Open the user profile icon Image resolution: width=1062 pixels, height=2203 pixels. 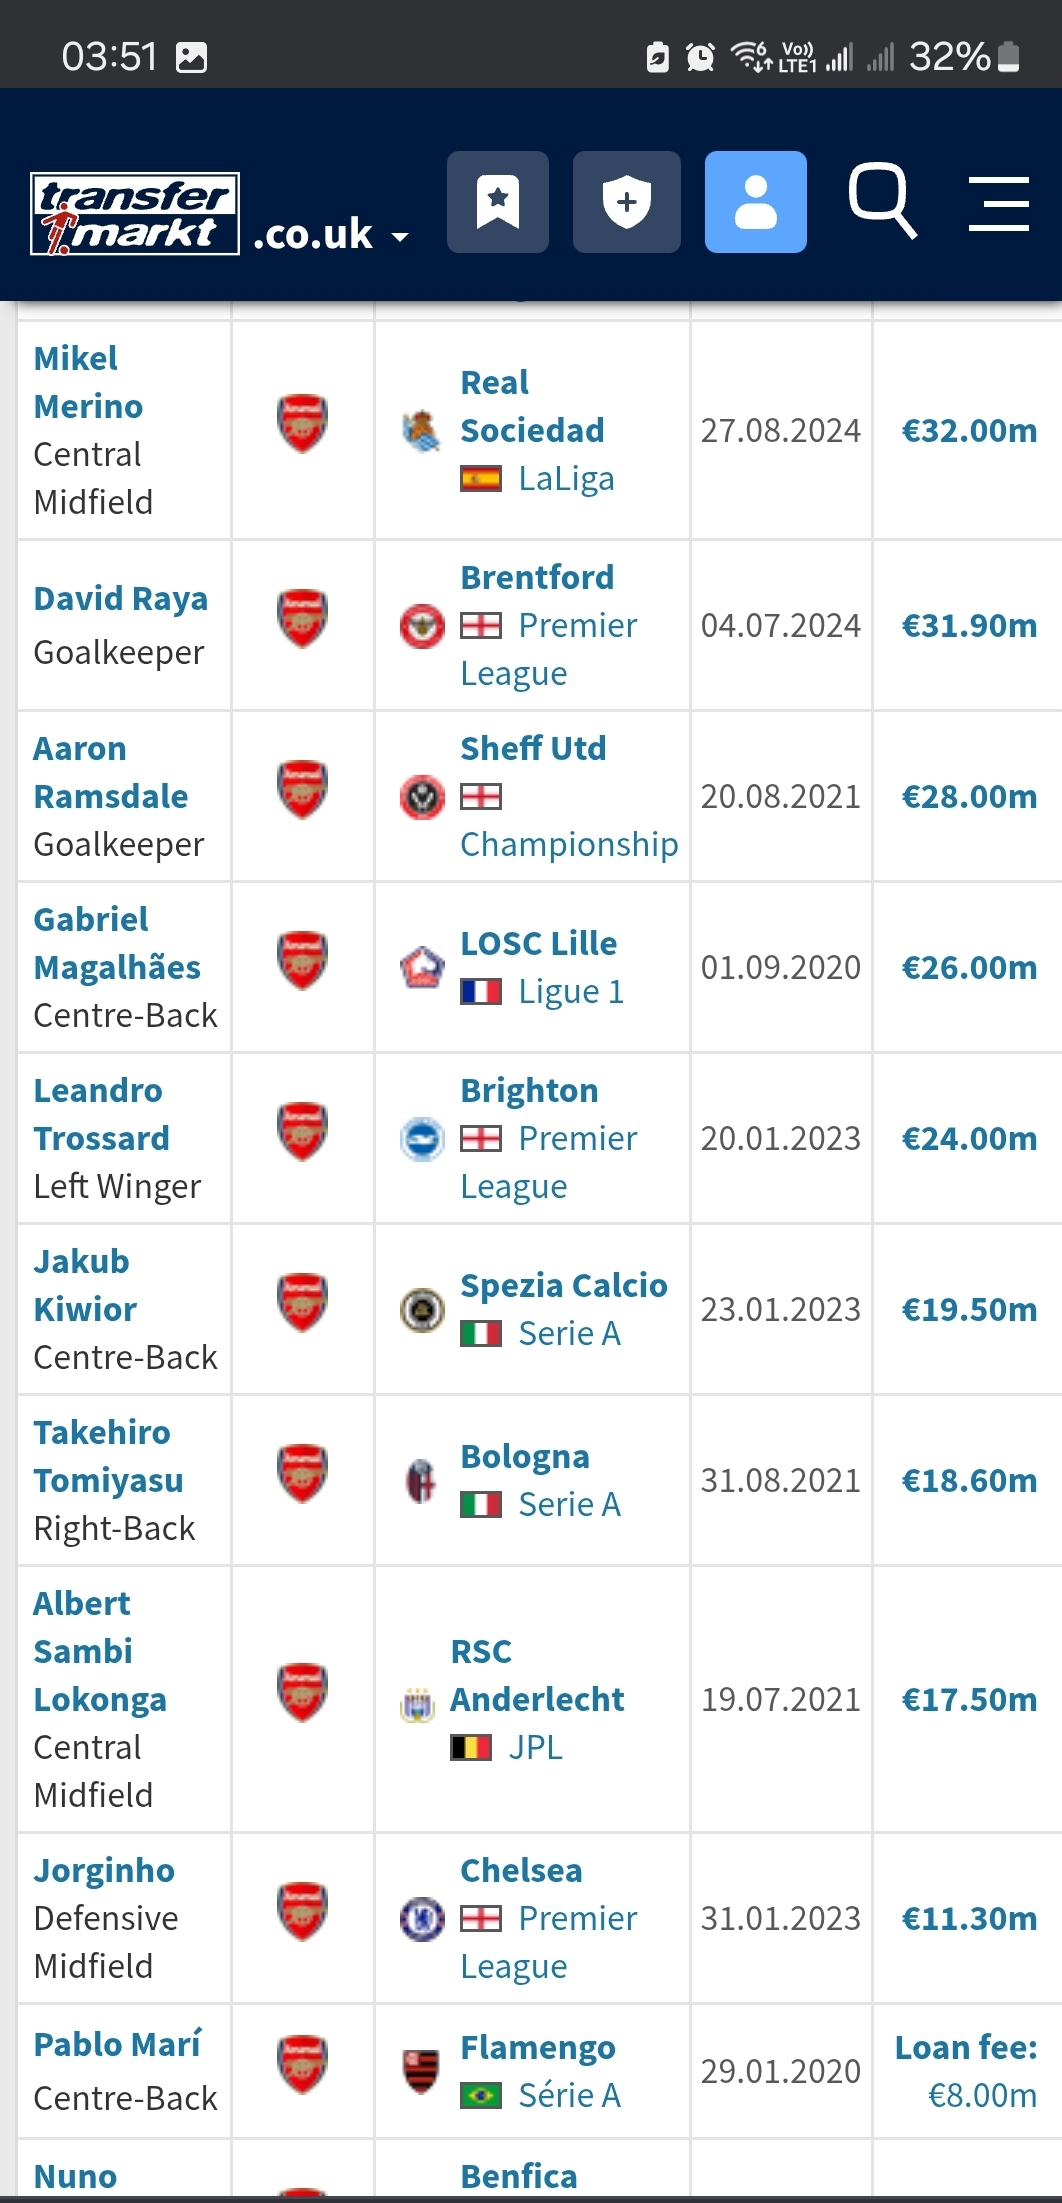coord(756,202)
